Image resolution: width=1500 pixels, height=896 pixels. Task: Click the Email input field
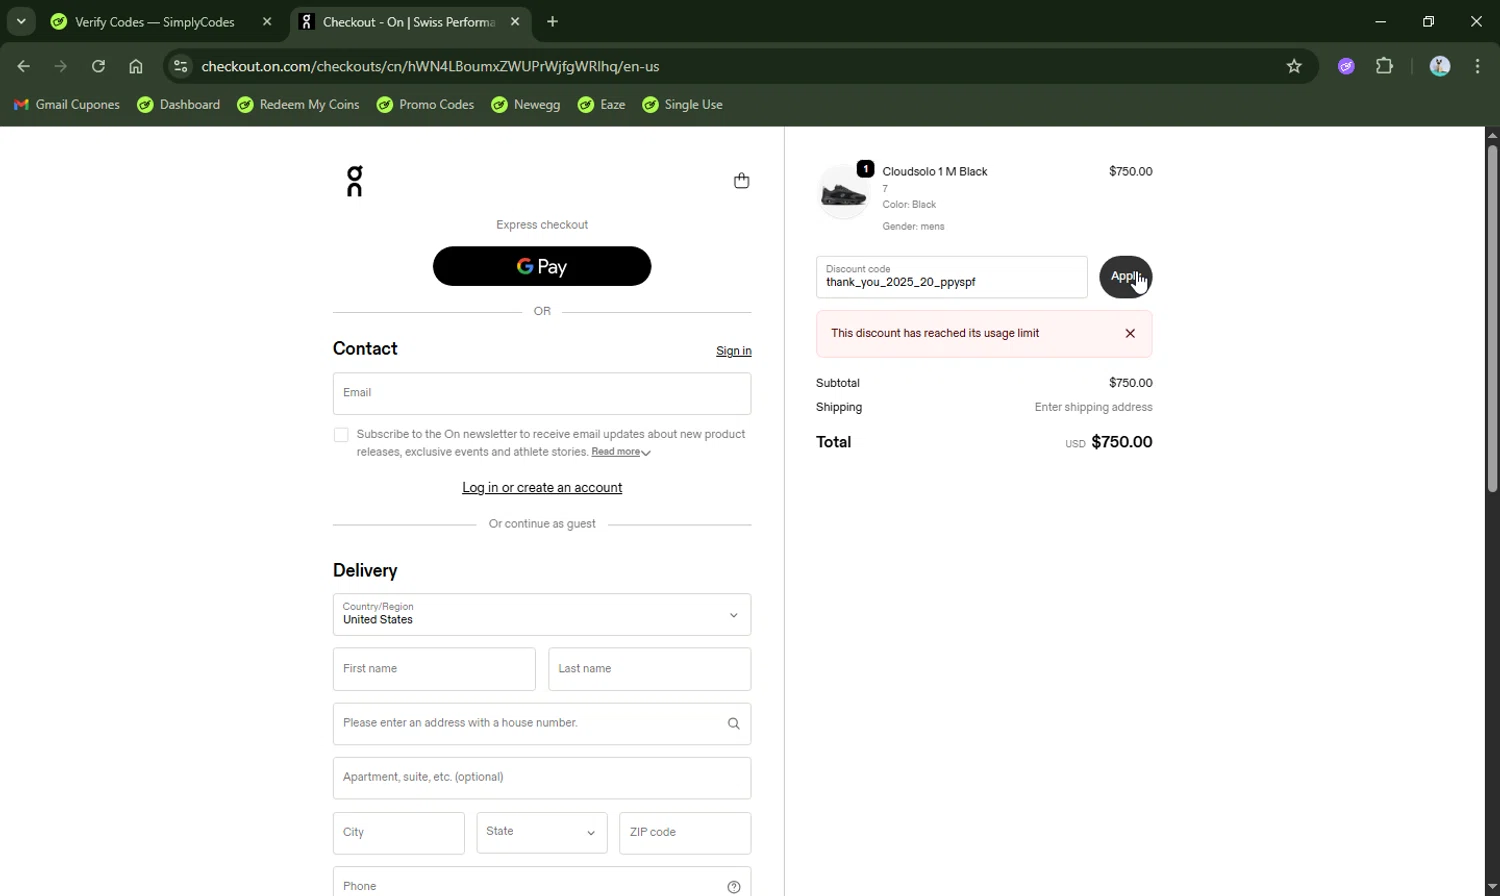click(541, 394)
